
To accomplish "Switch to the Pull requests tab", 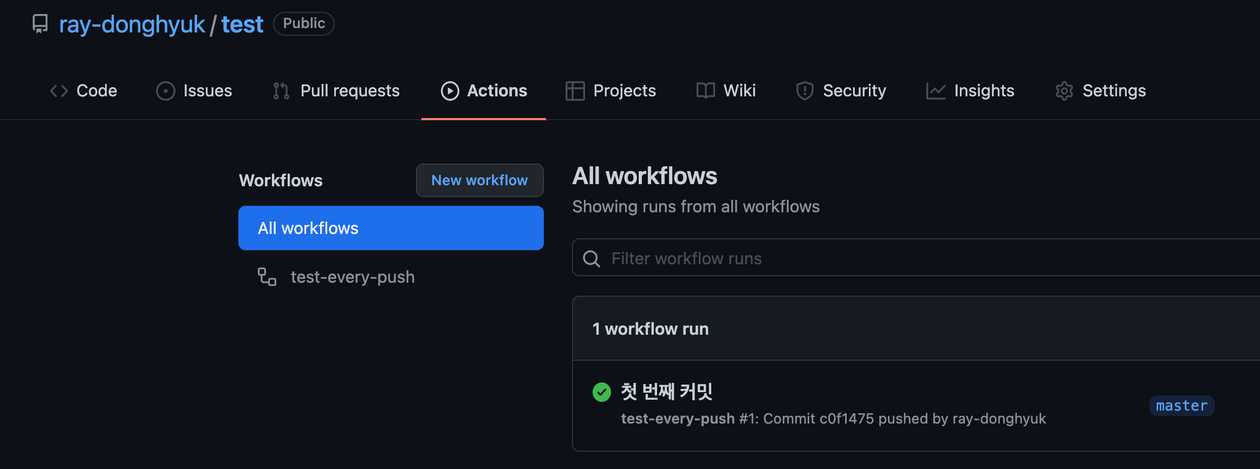I will coord(336,90).
